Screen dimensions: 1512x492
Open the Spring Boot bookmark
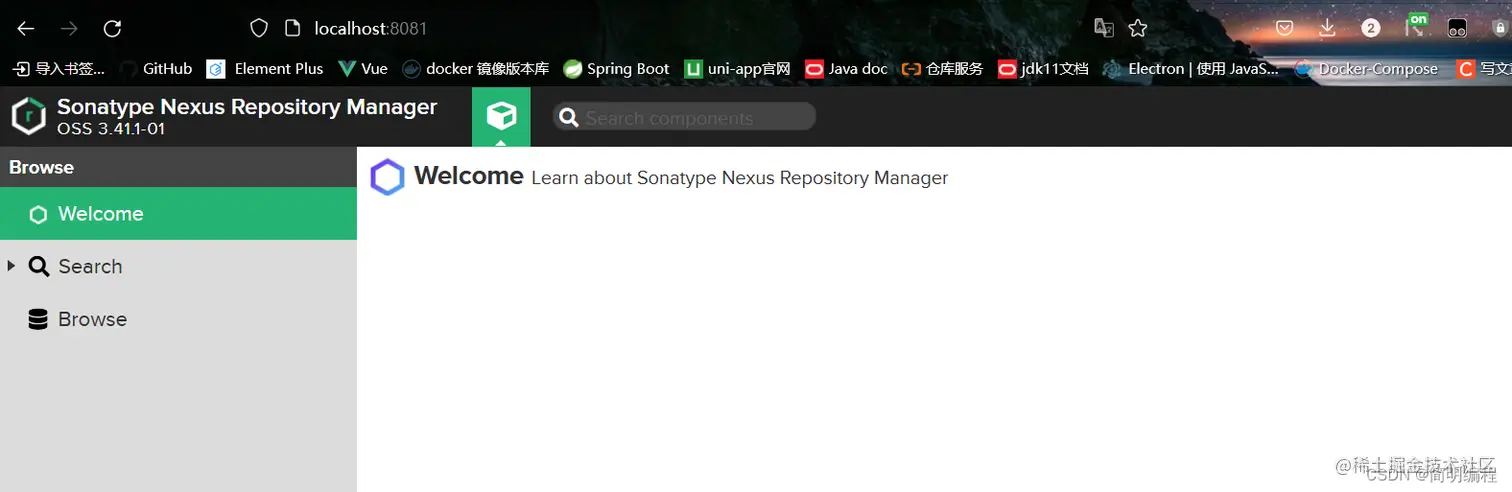click(x=616, y=69)
